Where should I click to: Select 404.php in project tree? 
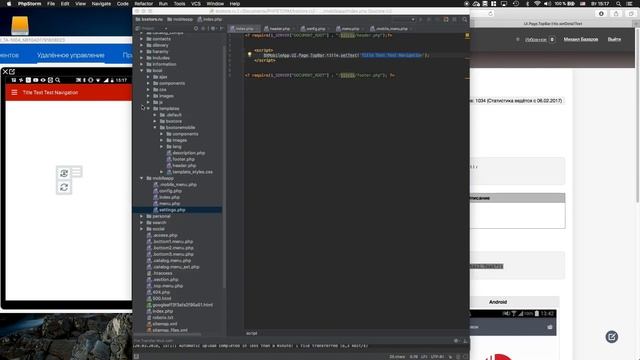point(161,292)
